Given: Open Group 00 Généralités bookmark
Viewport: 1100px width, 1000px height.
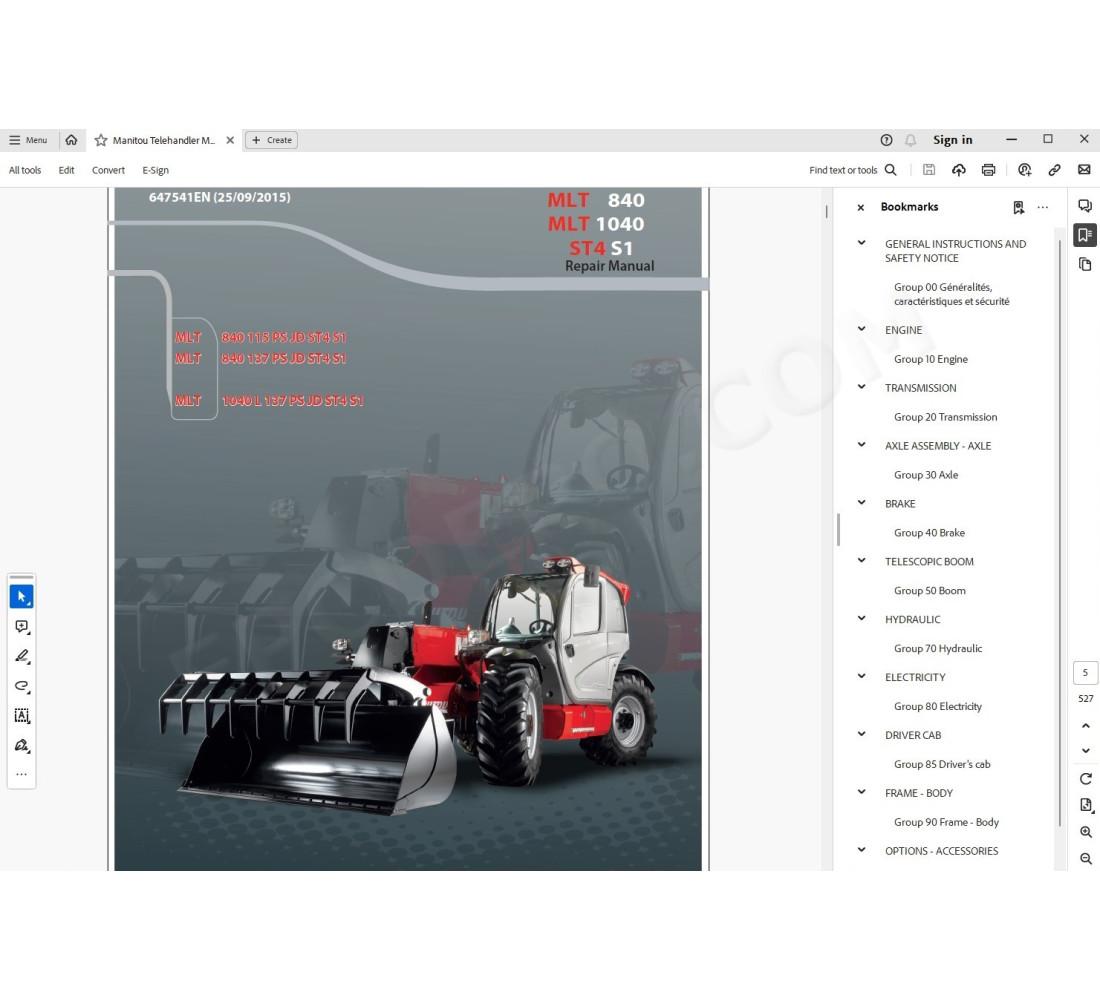Looking at the screenshot, I should click(x=951, y=294).
